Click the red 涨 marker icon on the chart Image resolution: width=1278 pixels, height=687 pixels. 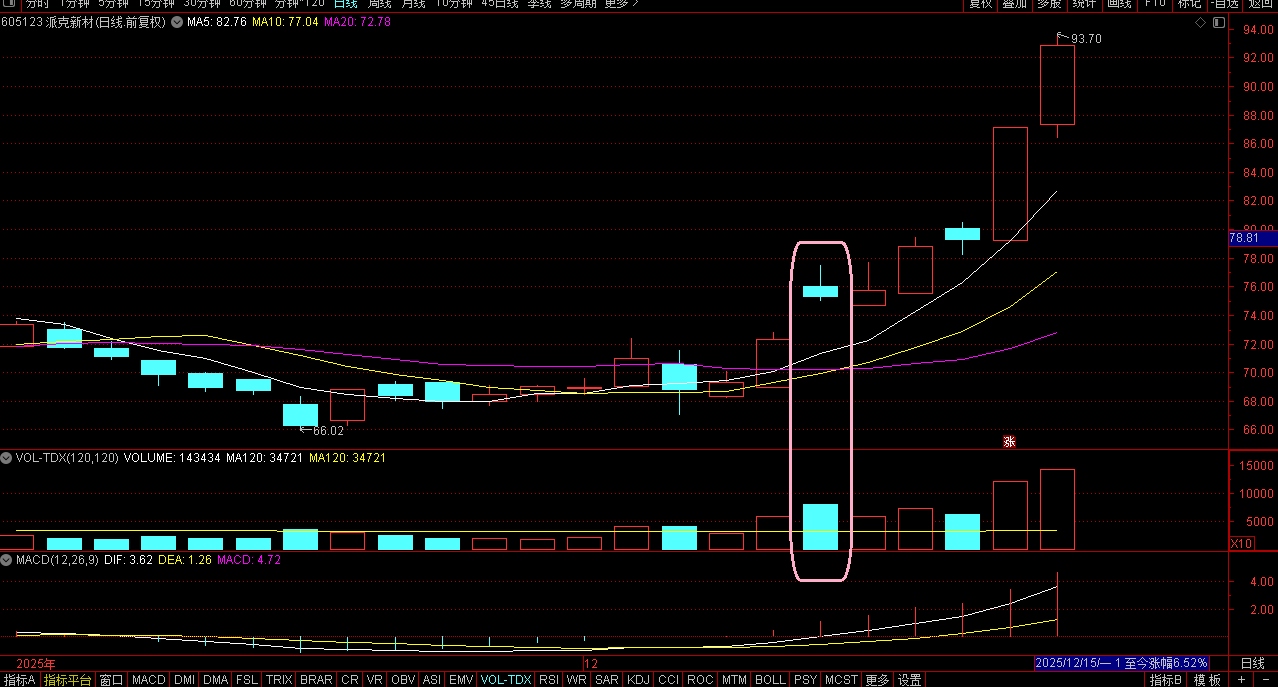pos(1010,441)
